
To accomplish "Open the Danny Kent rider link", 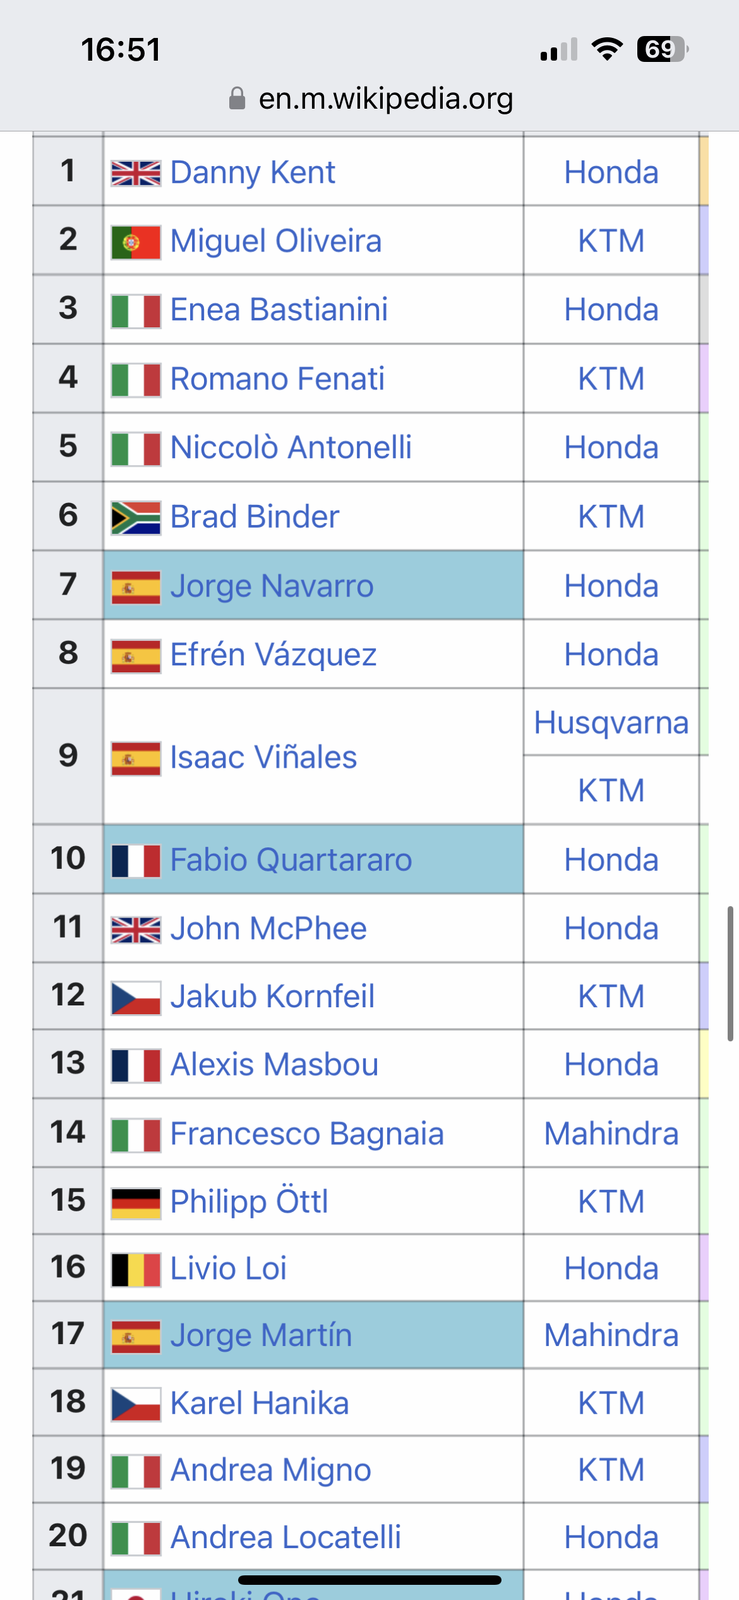I will [252, 173].
